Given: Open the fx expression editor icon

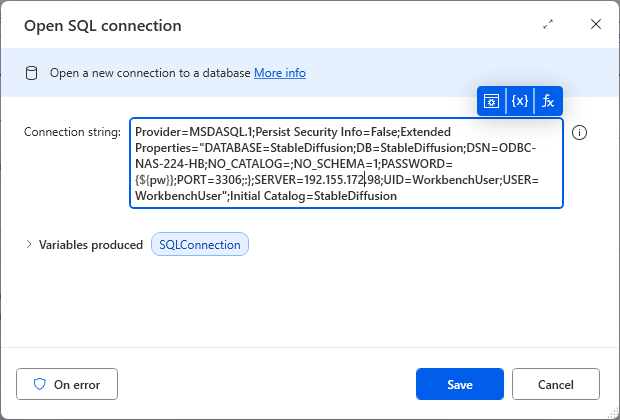Looking at the screenshot, I should pyautogui.click(x=548, y=101).
